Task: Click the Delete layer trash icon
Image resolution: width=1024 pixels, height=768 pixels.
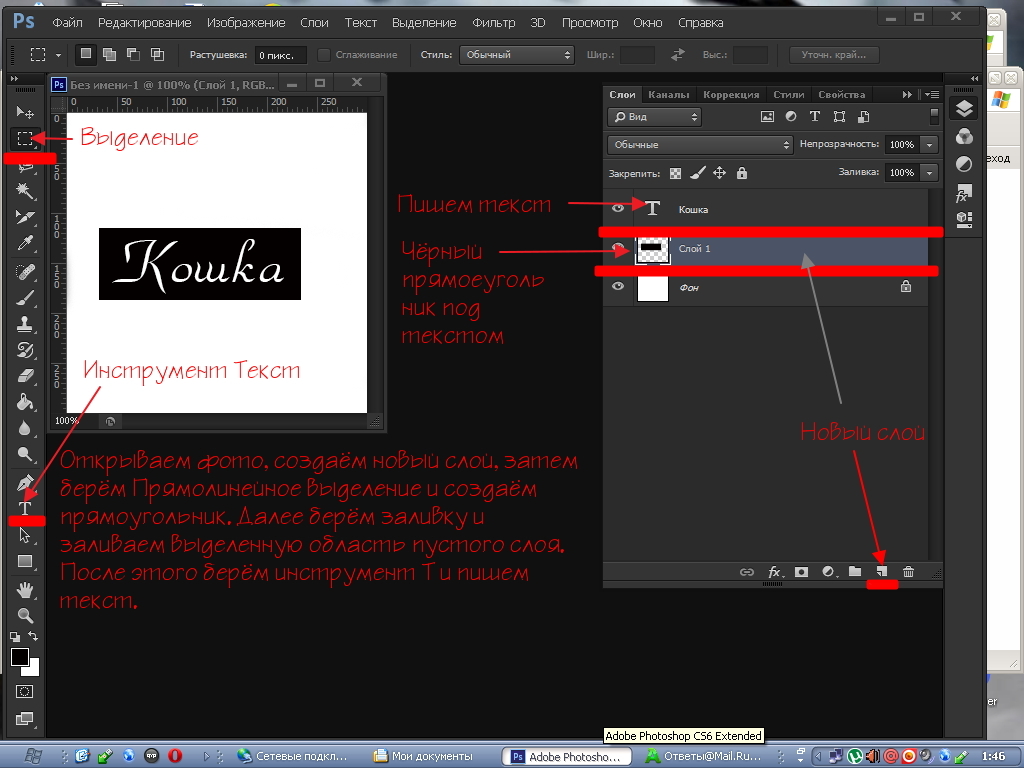Action: click(908, 572)
